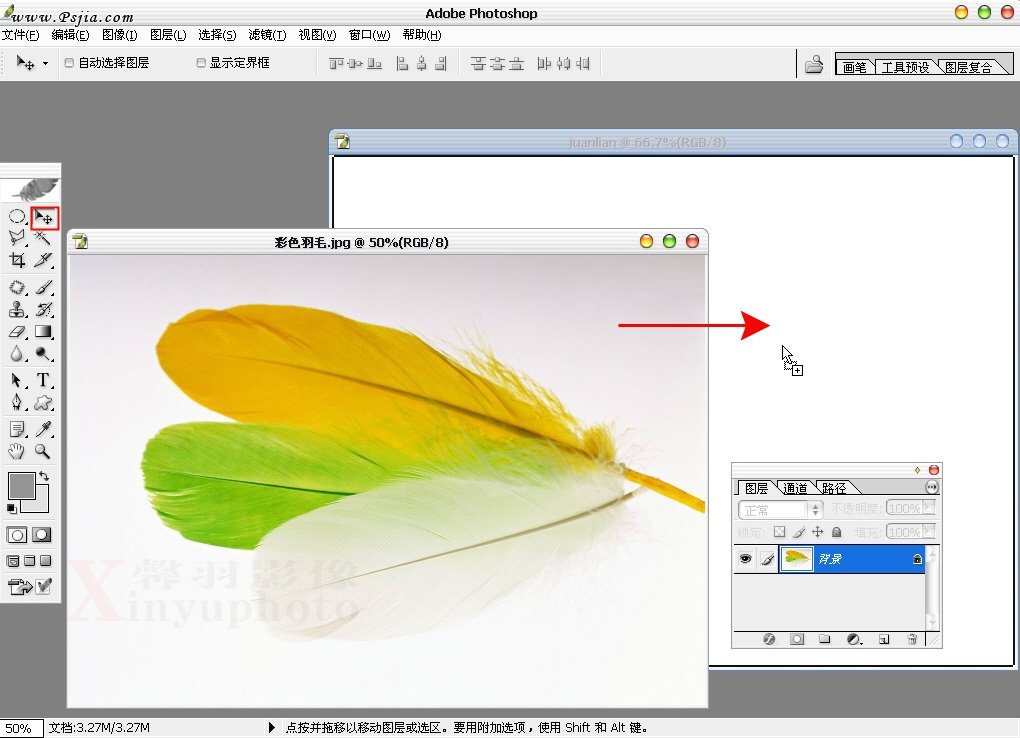Image resolution: width=1020 pixels, height=738 pixels.
Task: Click the Gradient tool
Action: [x=44, y=331]
